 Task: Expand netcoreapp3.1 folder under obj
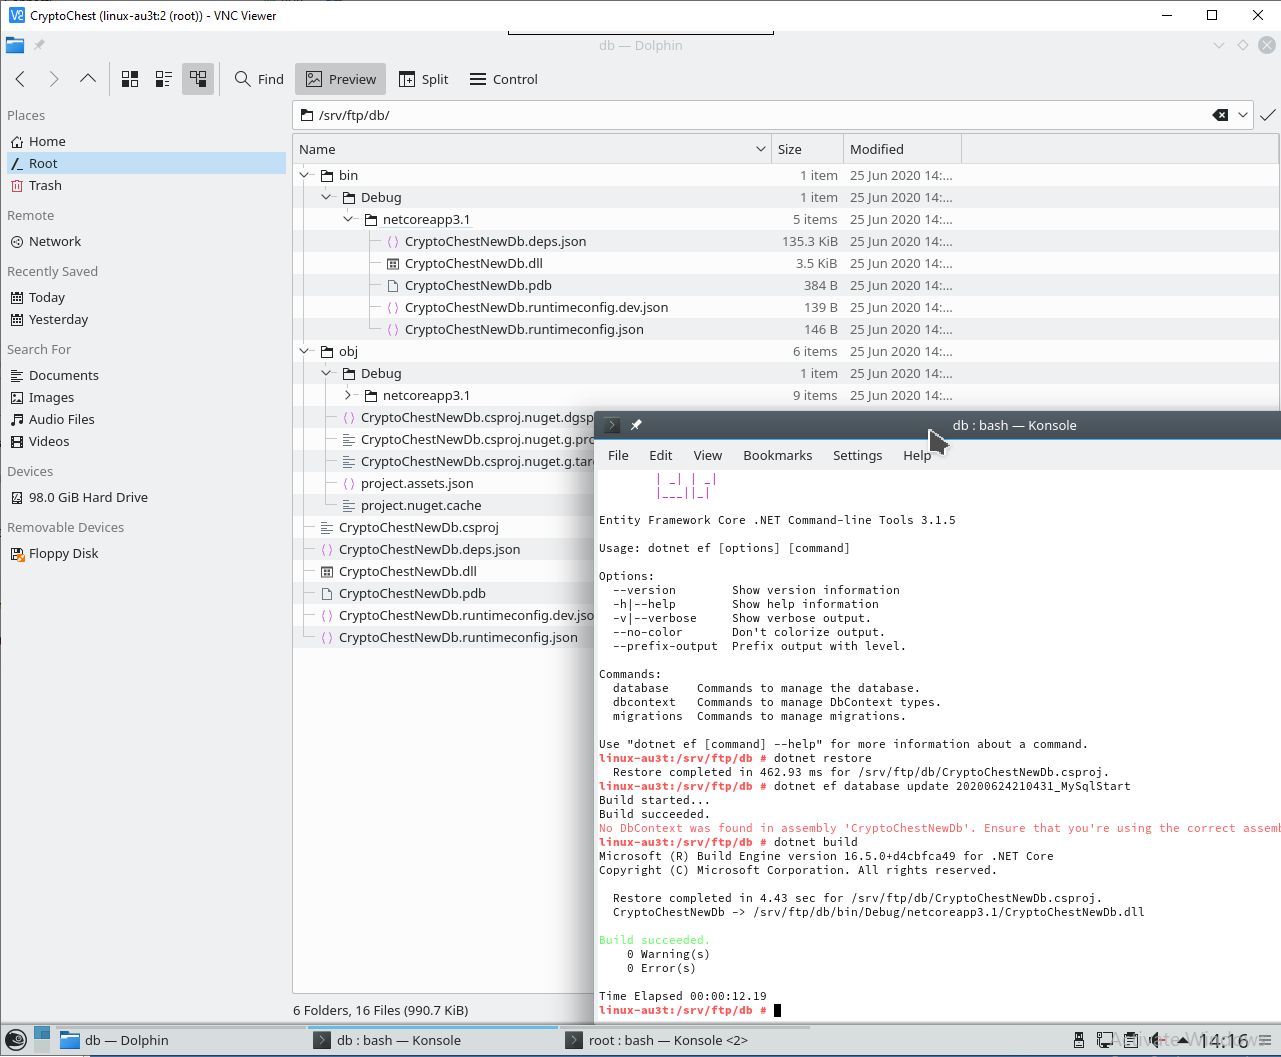click(349, 395)
